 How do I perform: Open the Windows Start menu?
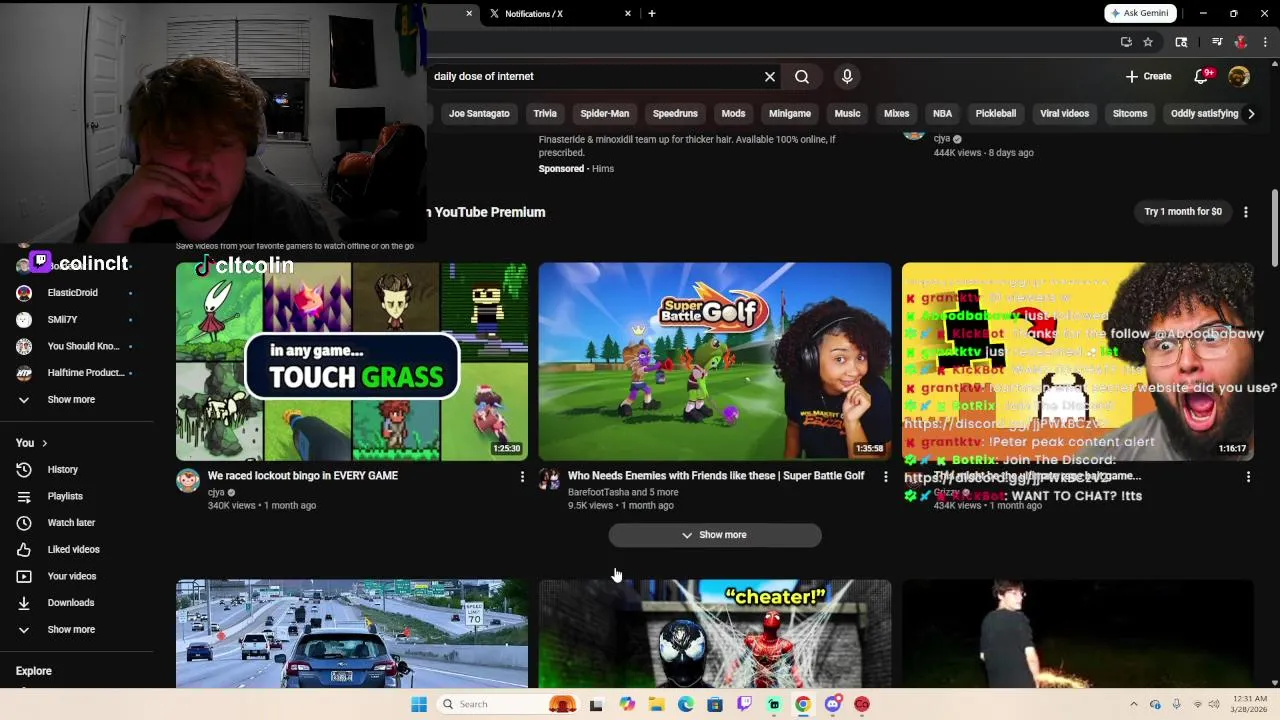419,704
